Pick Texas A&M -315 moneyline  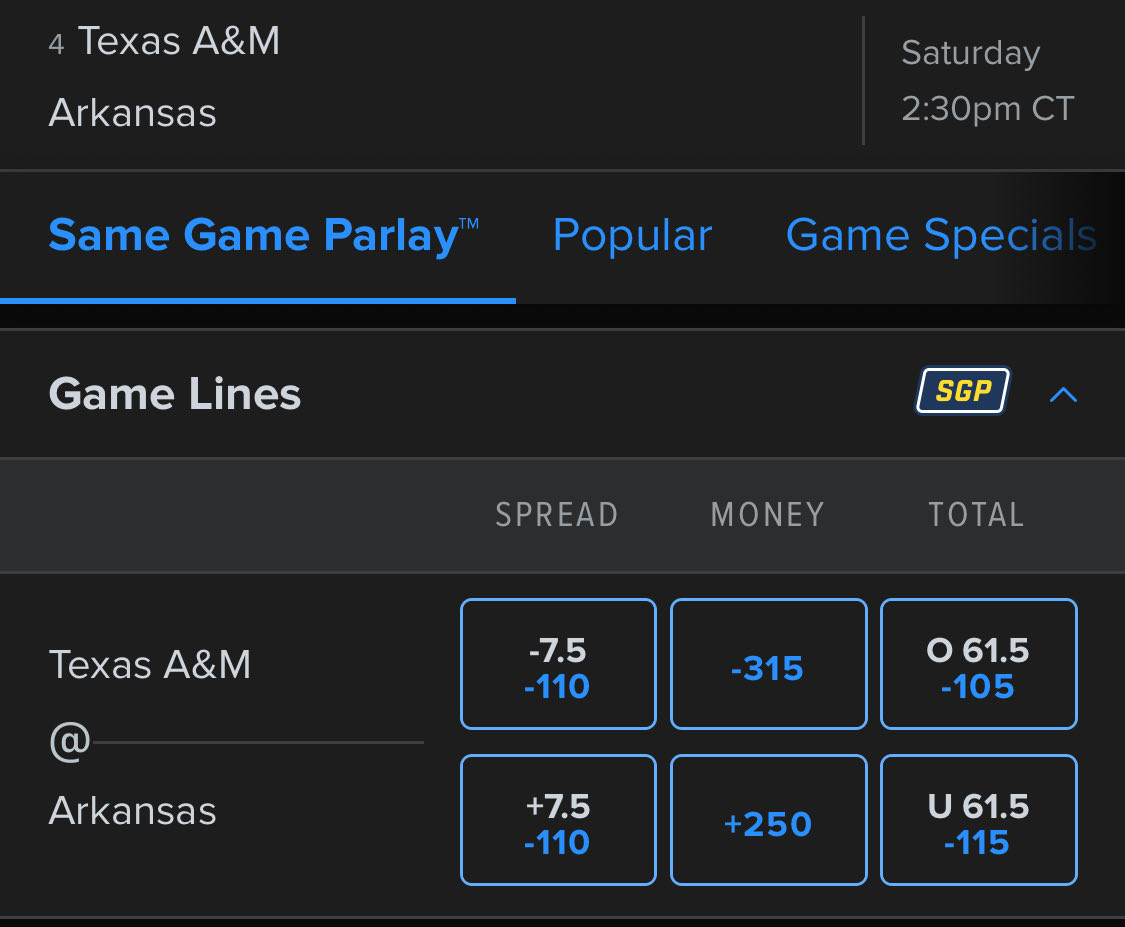coord(768,665)
